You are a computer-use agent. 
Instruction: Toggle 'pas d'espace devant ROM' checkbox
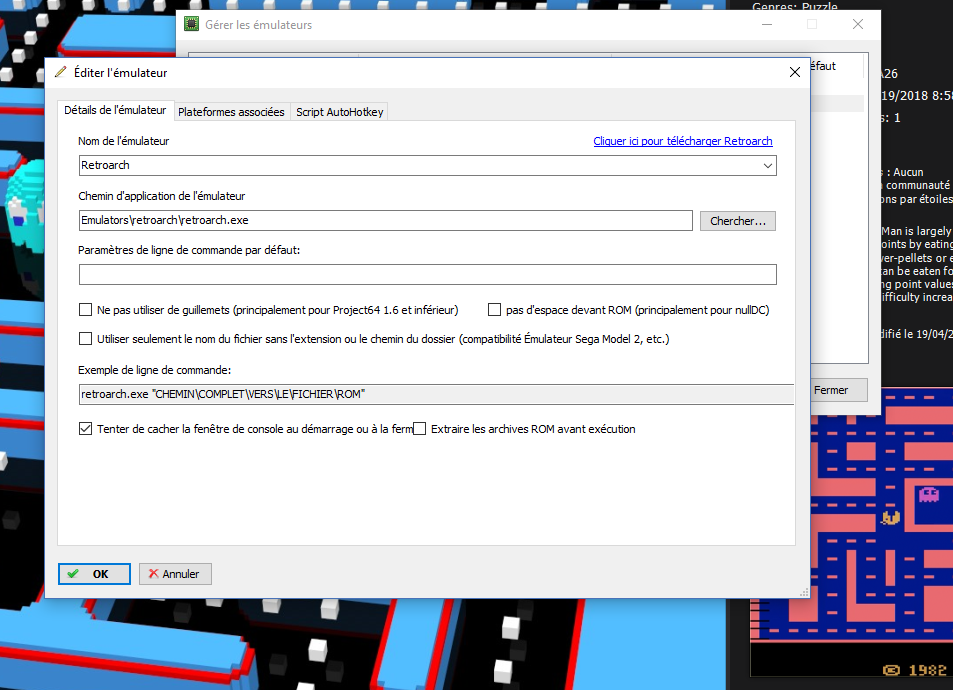click(495, 310)
